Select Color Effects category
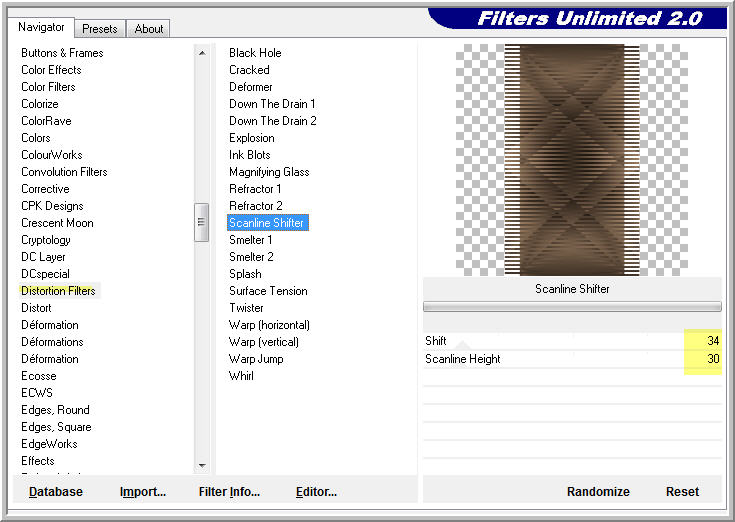 pos(51,70)
